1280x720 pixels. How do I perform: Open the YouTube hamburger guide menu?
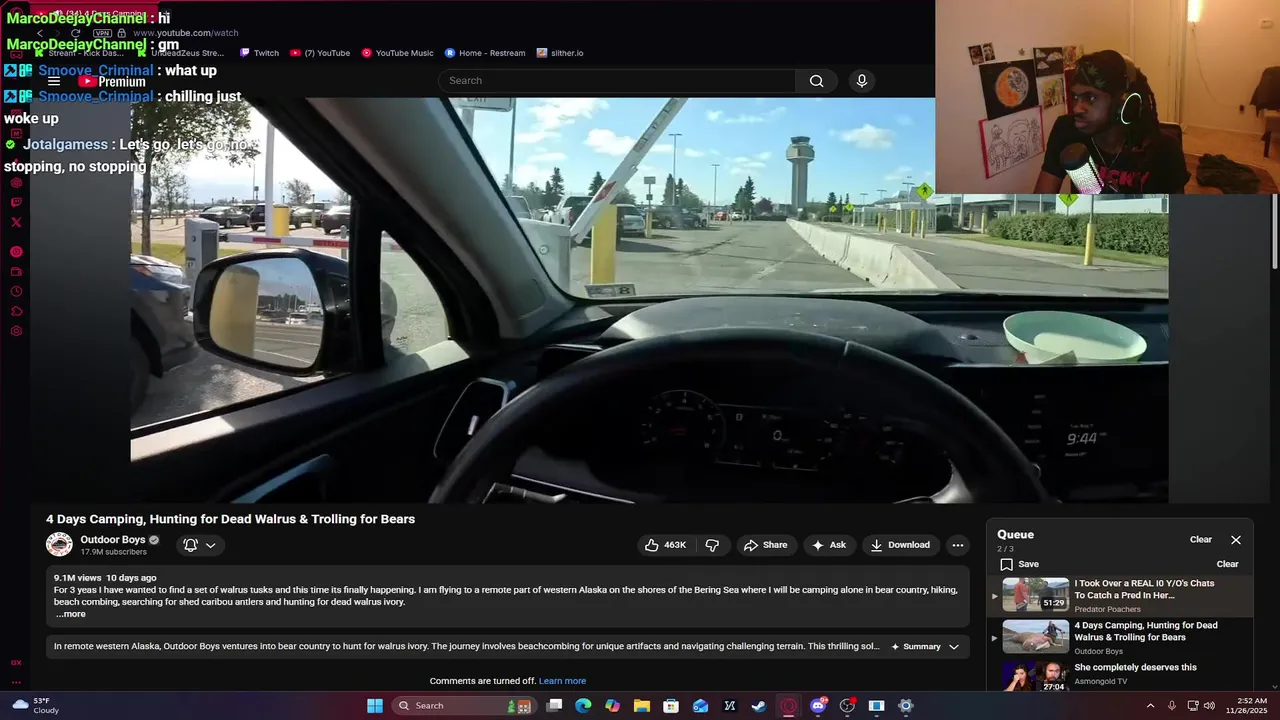click(x=54, y=81)
